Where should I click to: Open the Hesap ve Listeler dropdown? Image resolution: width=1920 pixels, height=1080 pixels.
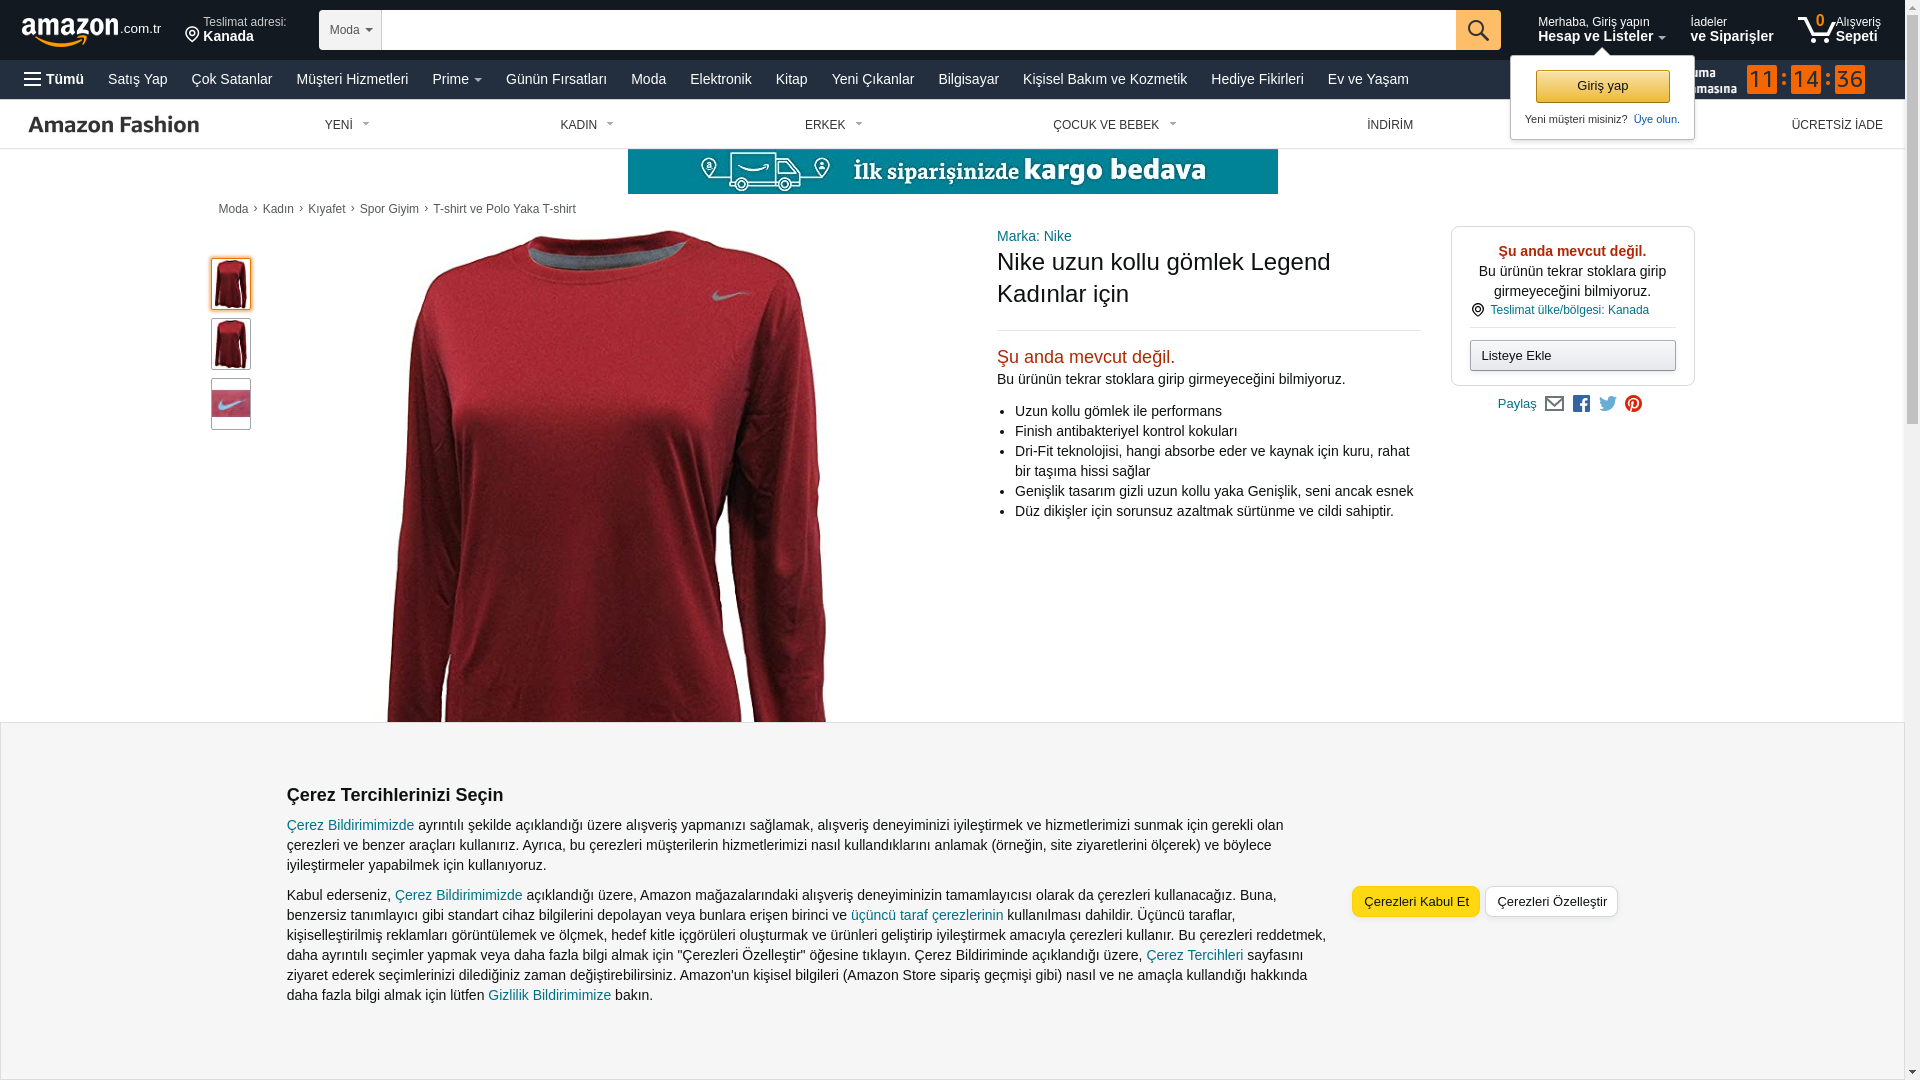(1601, 29)
